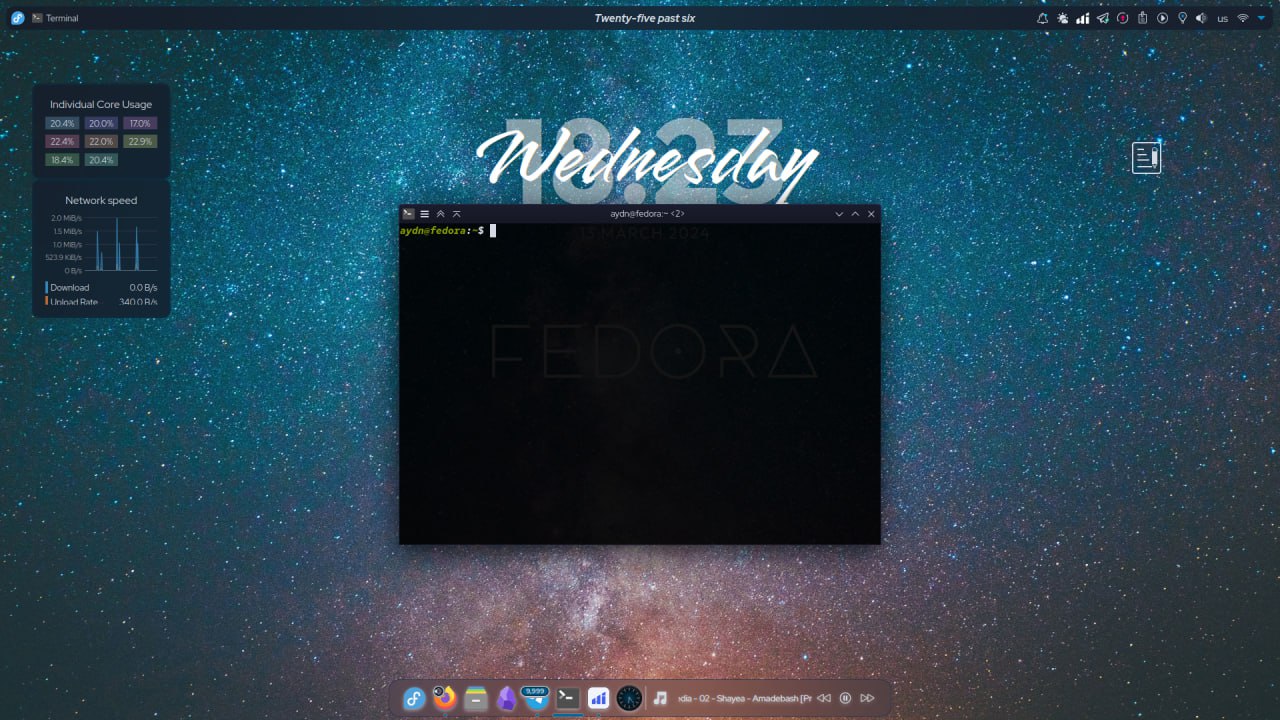Image resolution: width=1280 pixels, height=720 pixels.
Task: Open Telegram with the 9,999 badge
Action: [x=536, y=698]
